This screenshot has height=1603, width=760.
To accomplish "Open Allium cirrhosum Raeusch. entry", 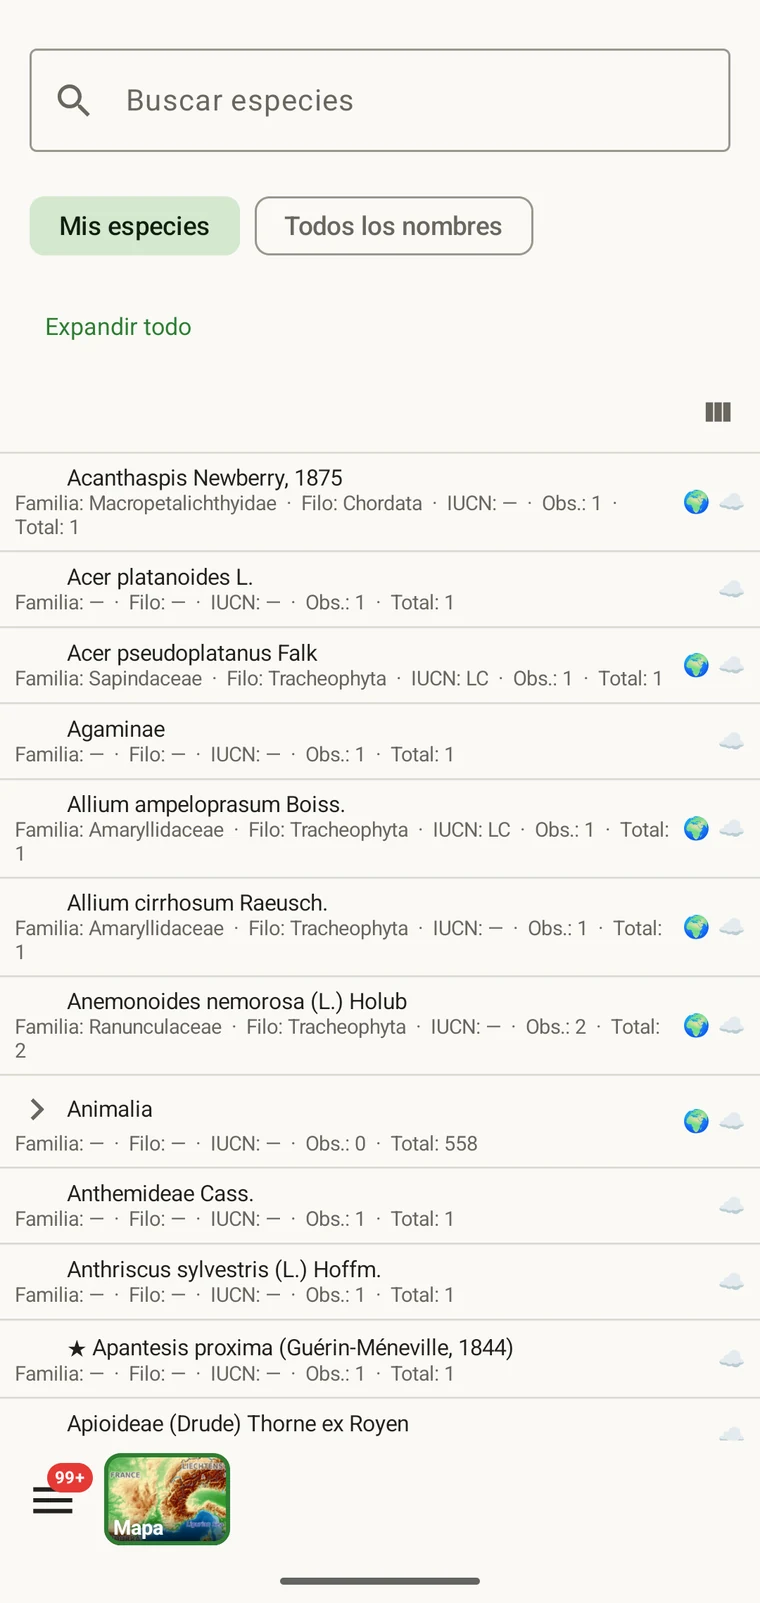I will (x=380, y=927).
